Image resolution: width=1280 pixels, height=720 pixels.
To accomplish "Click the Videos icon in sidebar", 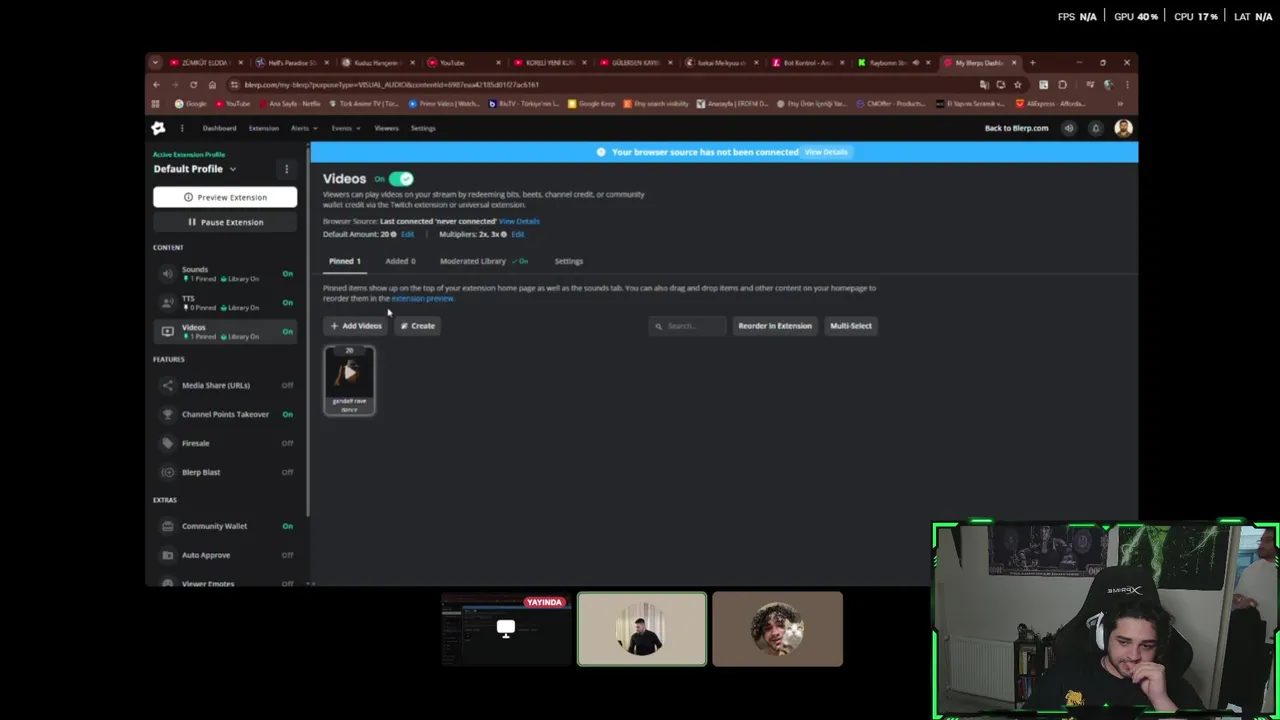I will click(x=167, y=331).
